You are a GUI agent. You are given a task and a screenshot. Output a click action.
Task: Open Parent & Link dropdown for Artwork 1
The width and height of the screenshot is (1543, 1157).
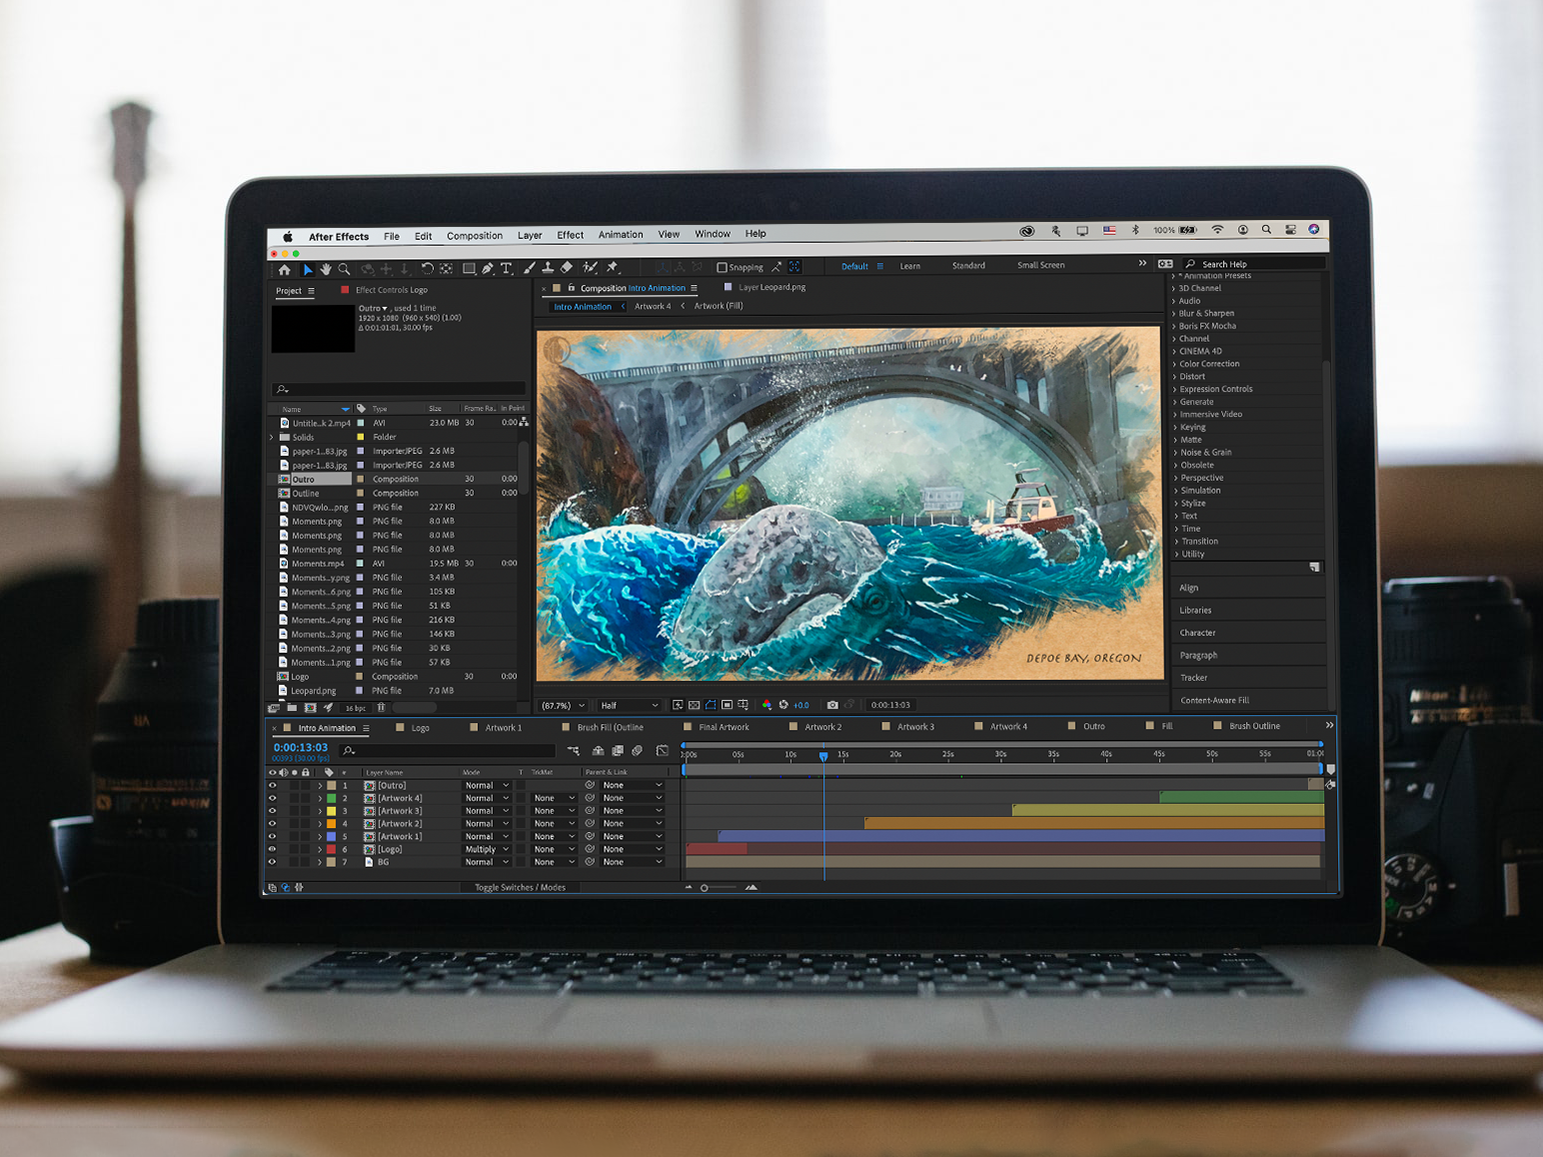click(x=632, y=837)
